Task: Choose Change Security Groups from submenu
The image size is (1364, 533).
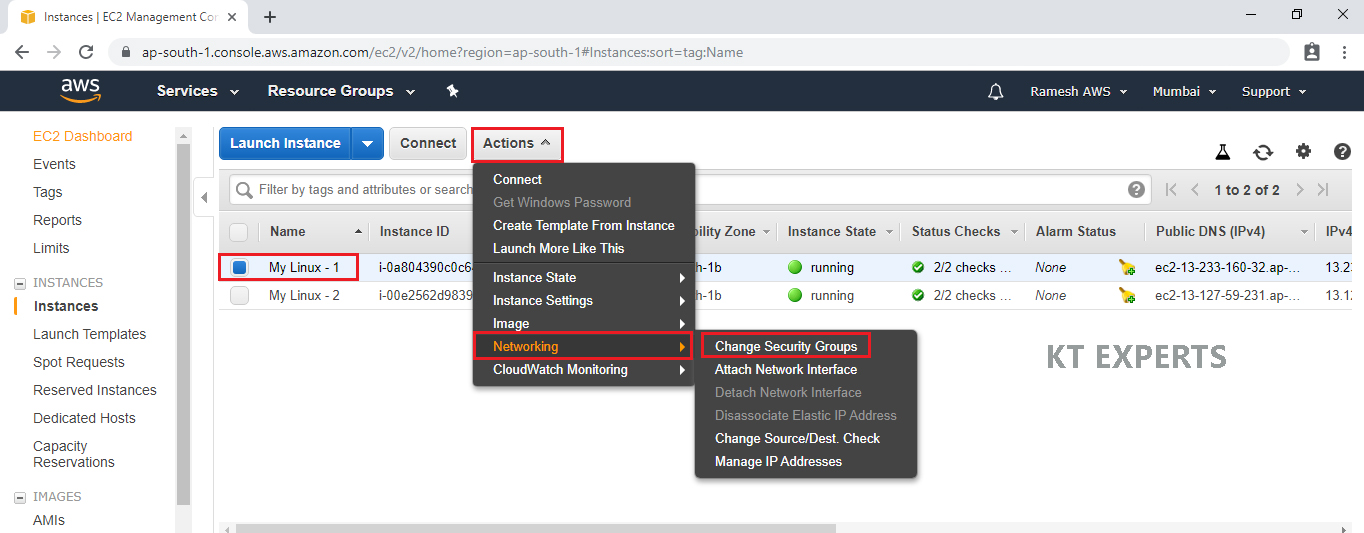Action: (x=785, y=346)
